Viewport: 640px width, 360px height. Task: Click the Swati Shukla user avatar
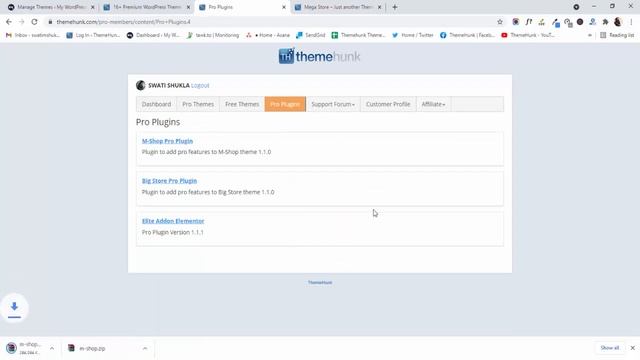click(x=141, y=85)
